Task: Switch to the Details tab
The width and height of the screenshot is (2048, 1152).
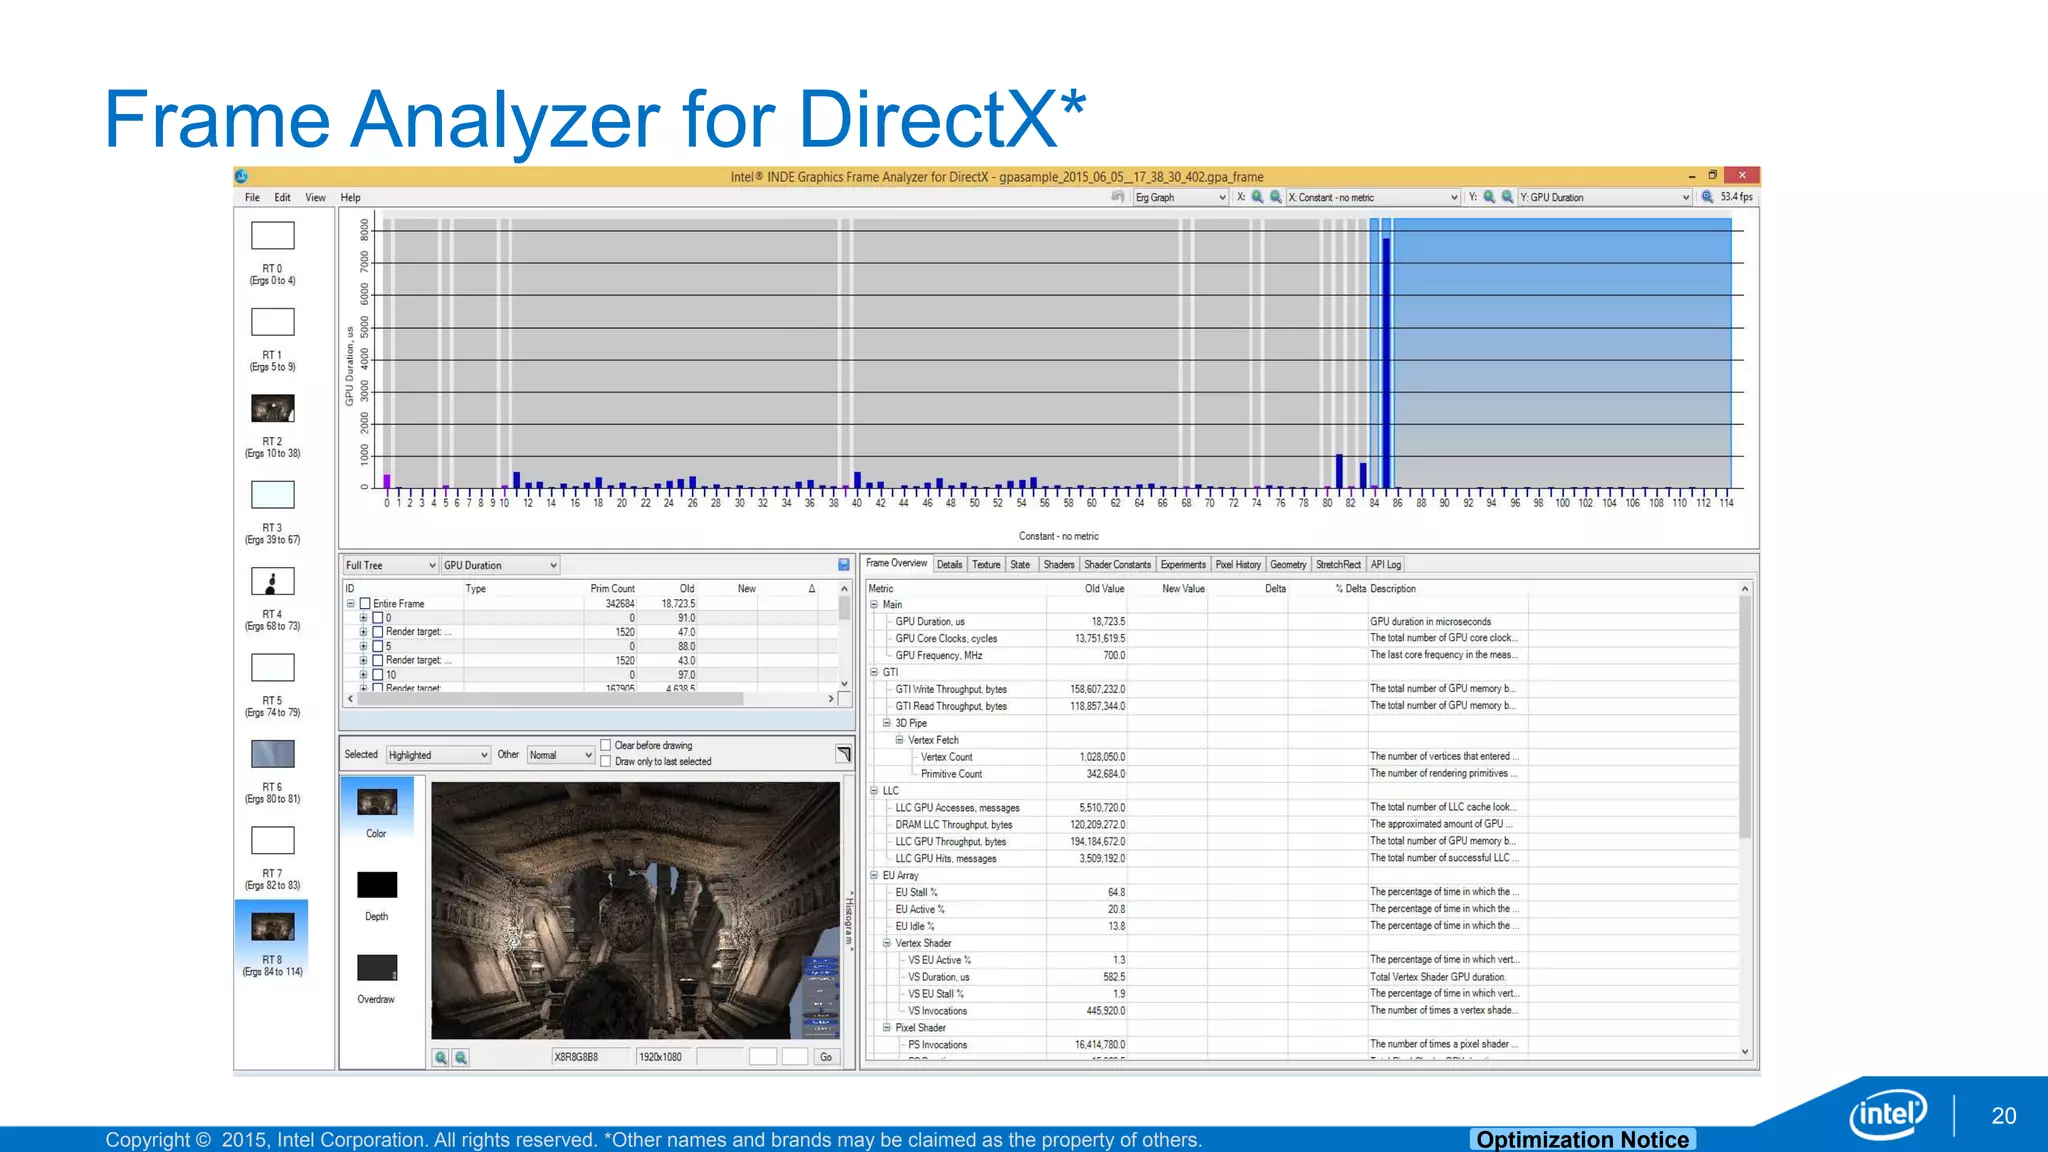Action: coord(950,565)
